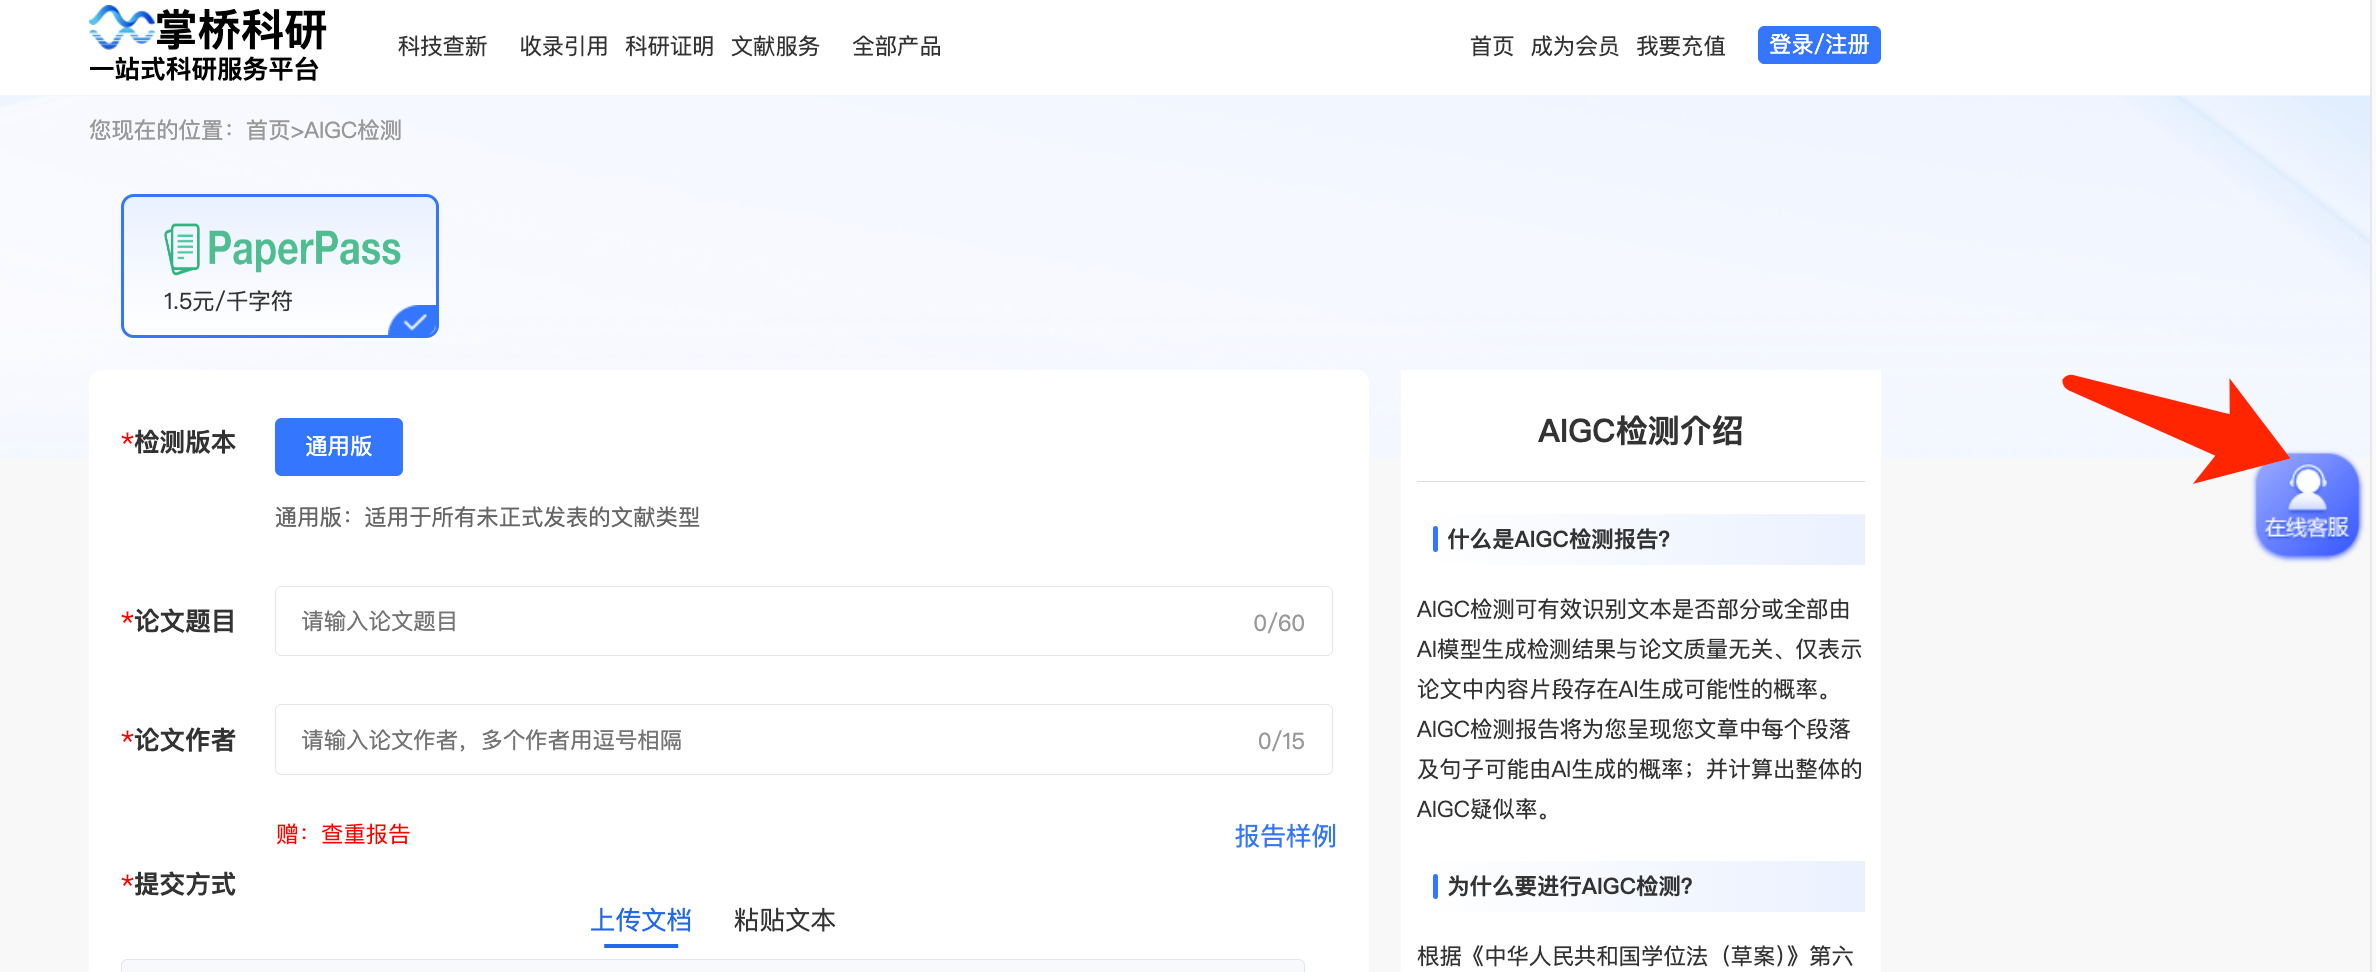Open the 我要充值 recharge page

[x=1681, y=46]
